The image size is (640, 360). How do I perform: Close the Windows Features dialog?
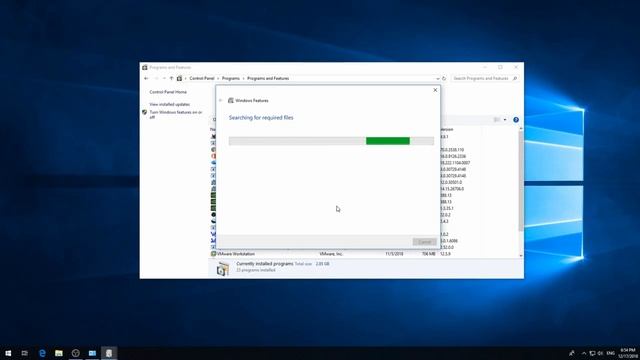click(435, 90)
